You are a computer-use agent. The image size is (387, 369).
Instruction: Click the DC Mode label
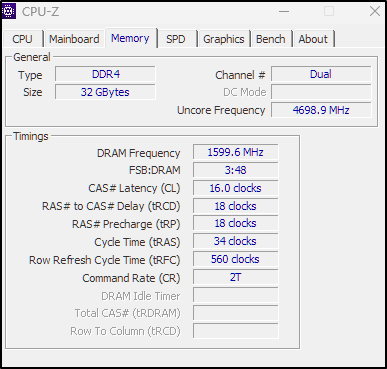tap(245, 92)
